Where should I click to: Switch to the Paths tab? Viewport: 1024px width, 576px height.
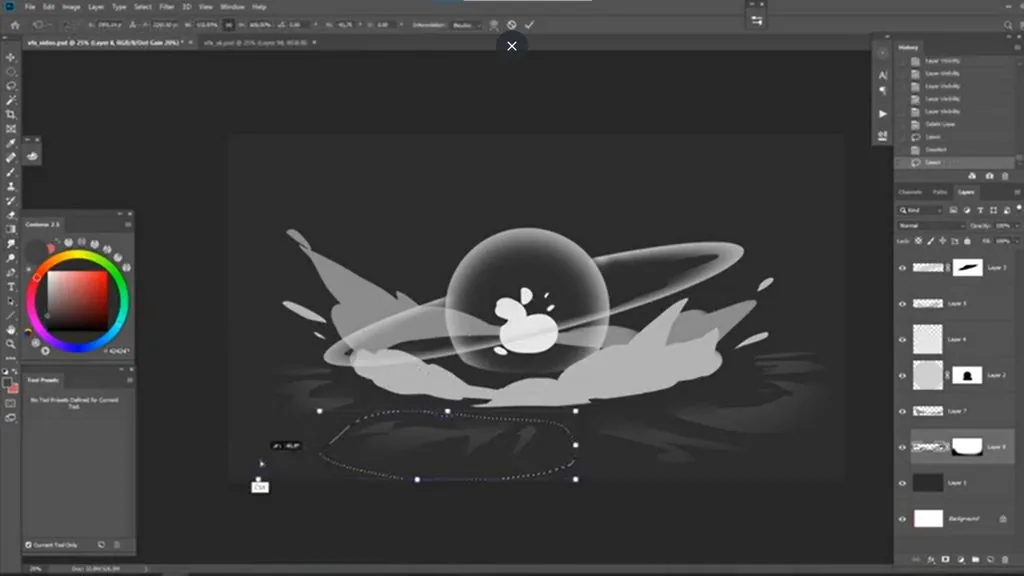[x=940, y=192]
